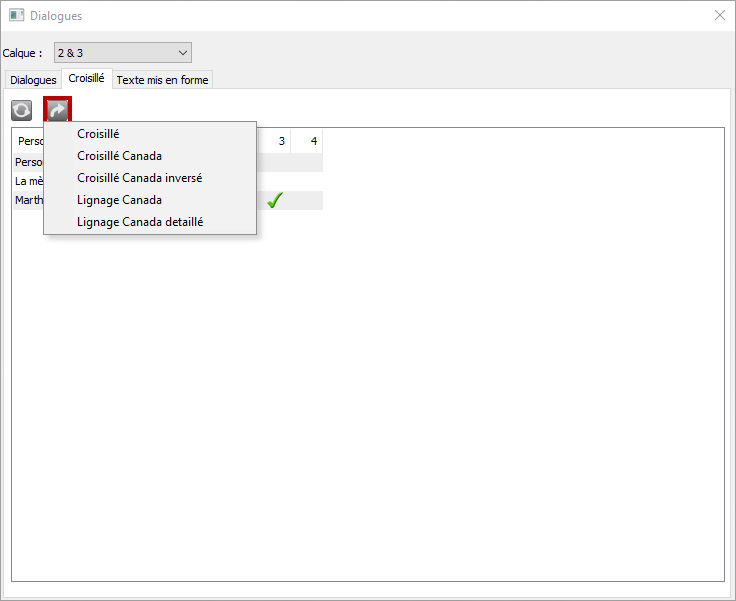Click the Perso… column header of the table
The image size is (736, 601).
click(x=30, y=141)
